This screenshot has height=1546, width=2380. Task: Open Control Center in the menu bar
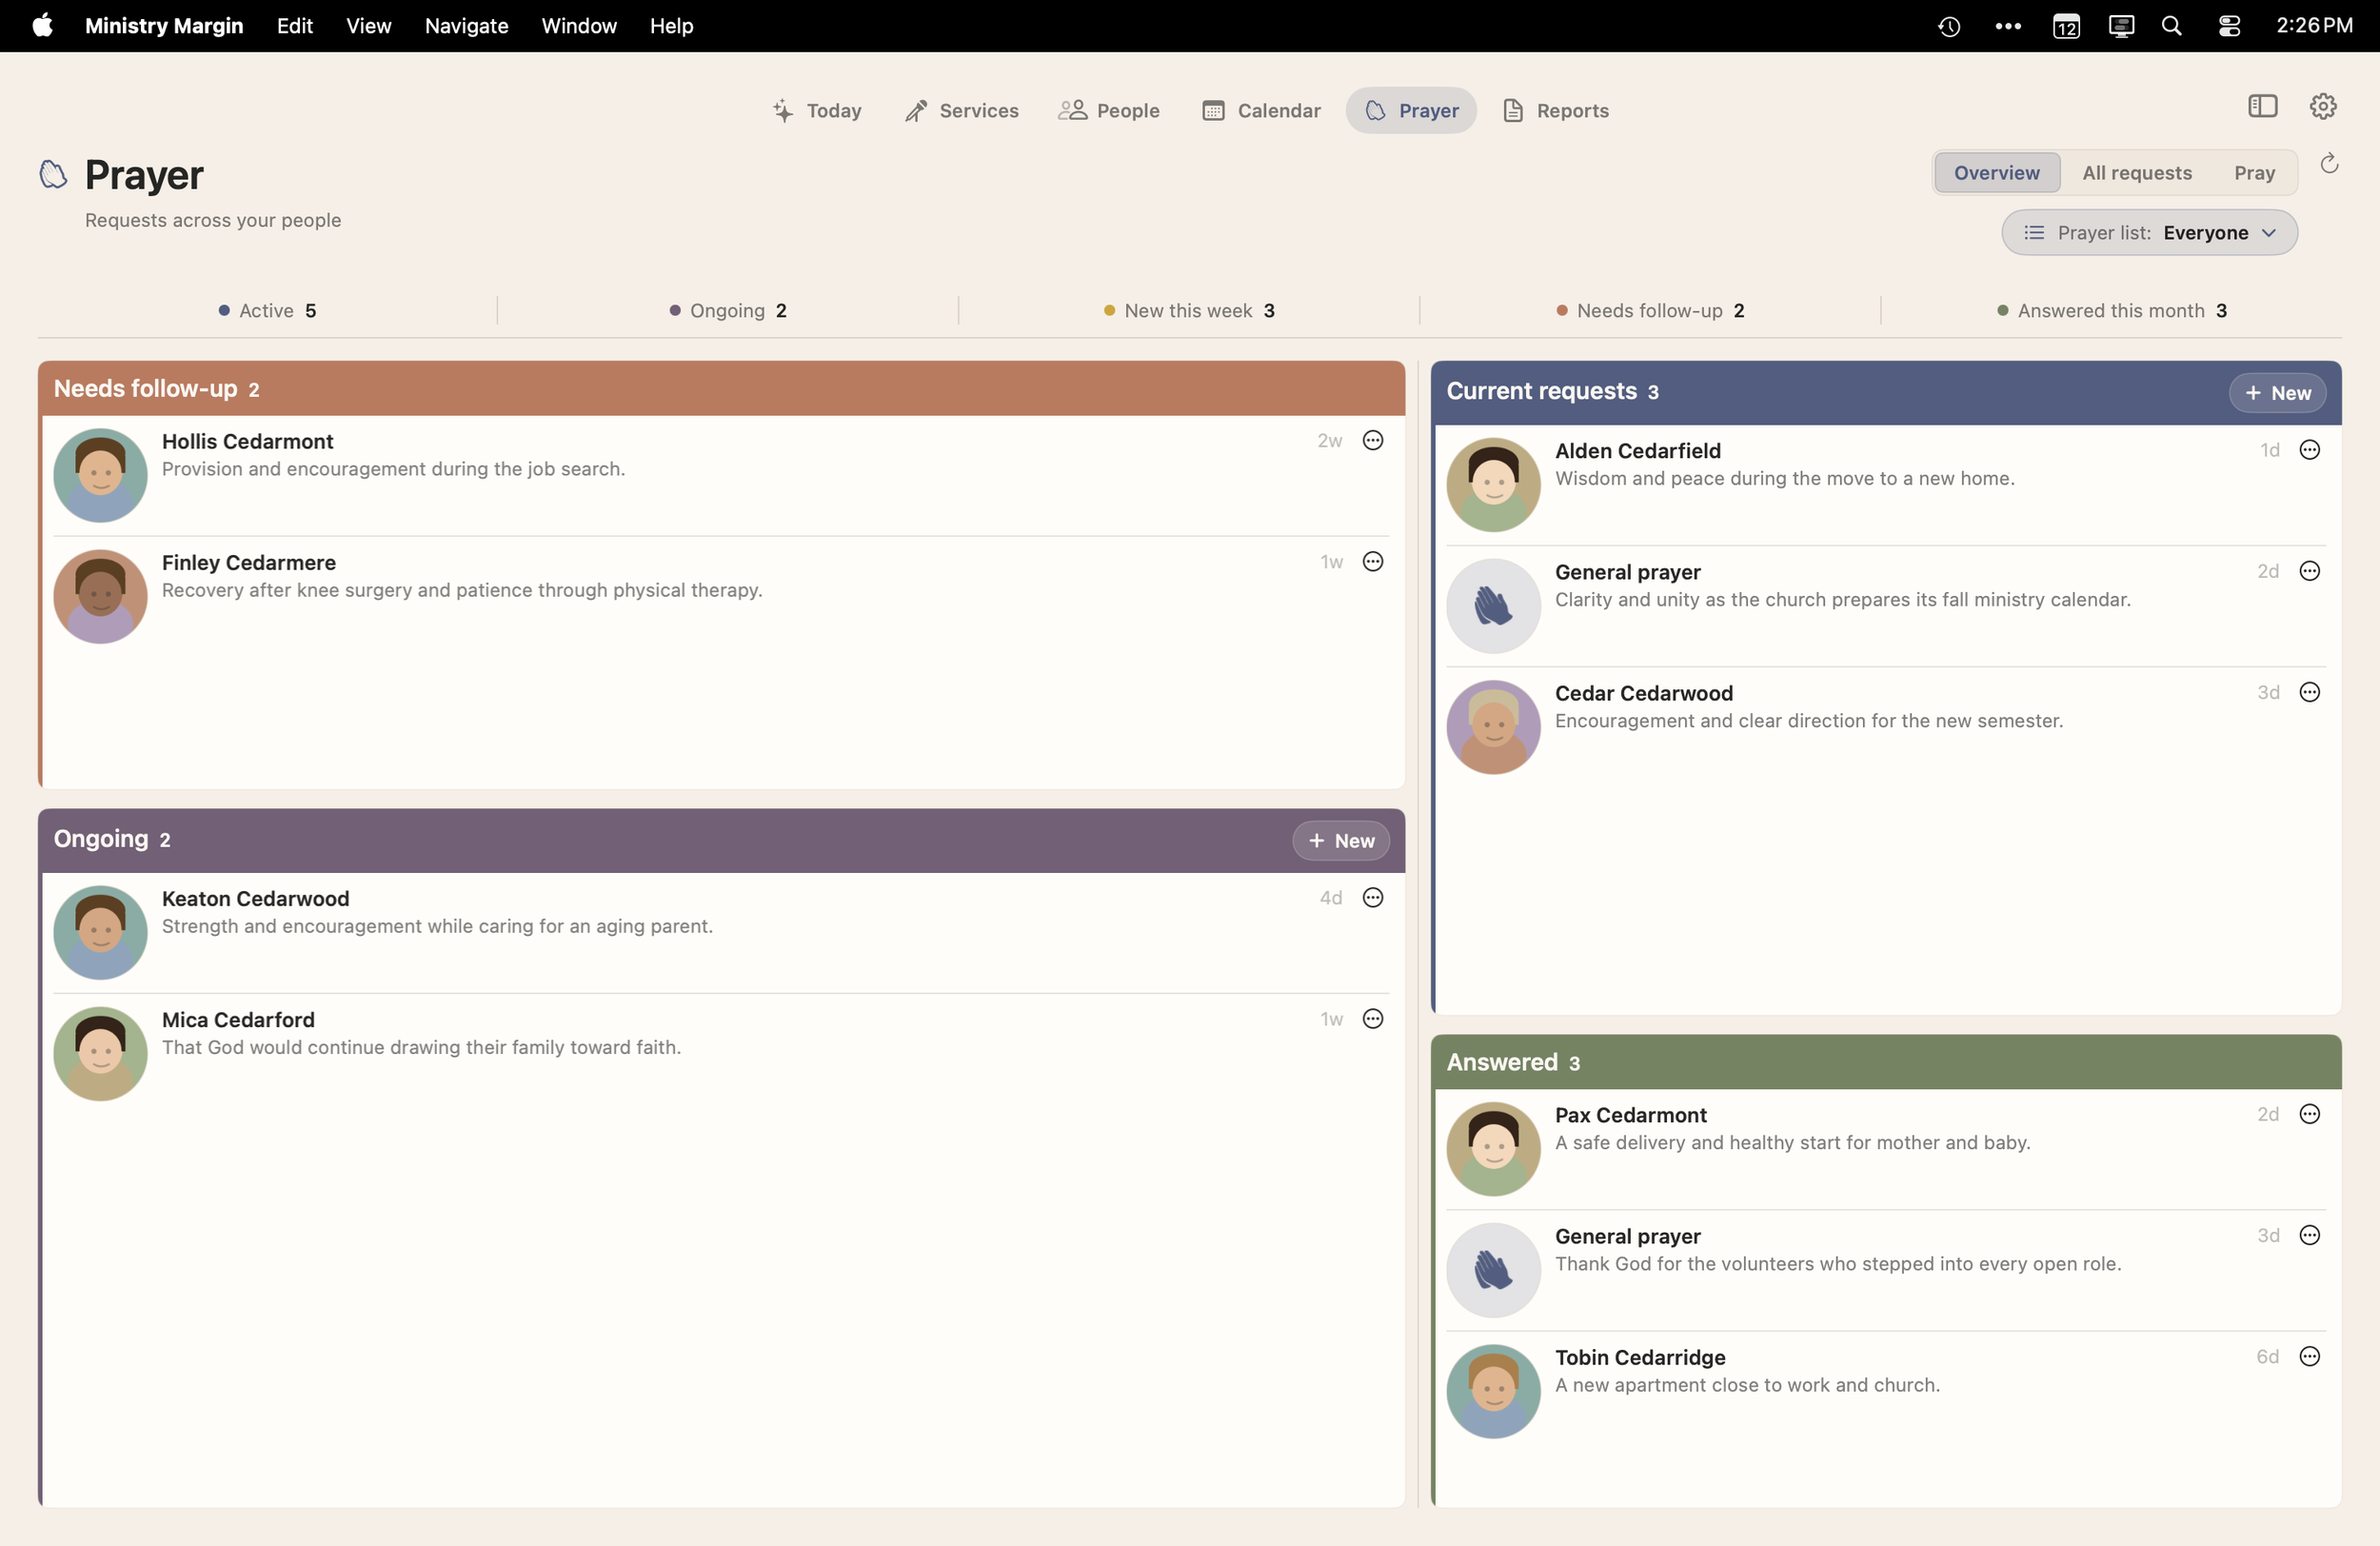[2229, 26]
